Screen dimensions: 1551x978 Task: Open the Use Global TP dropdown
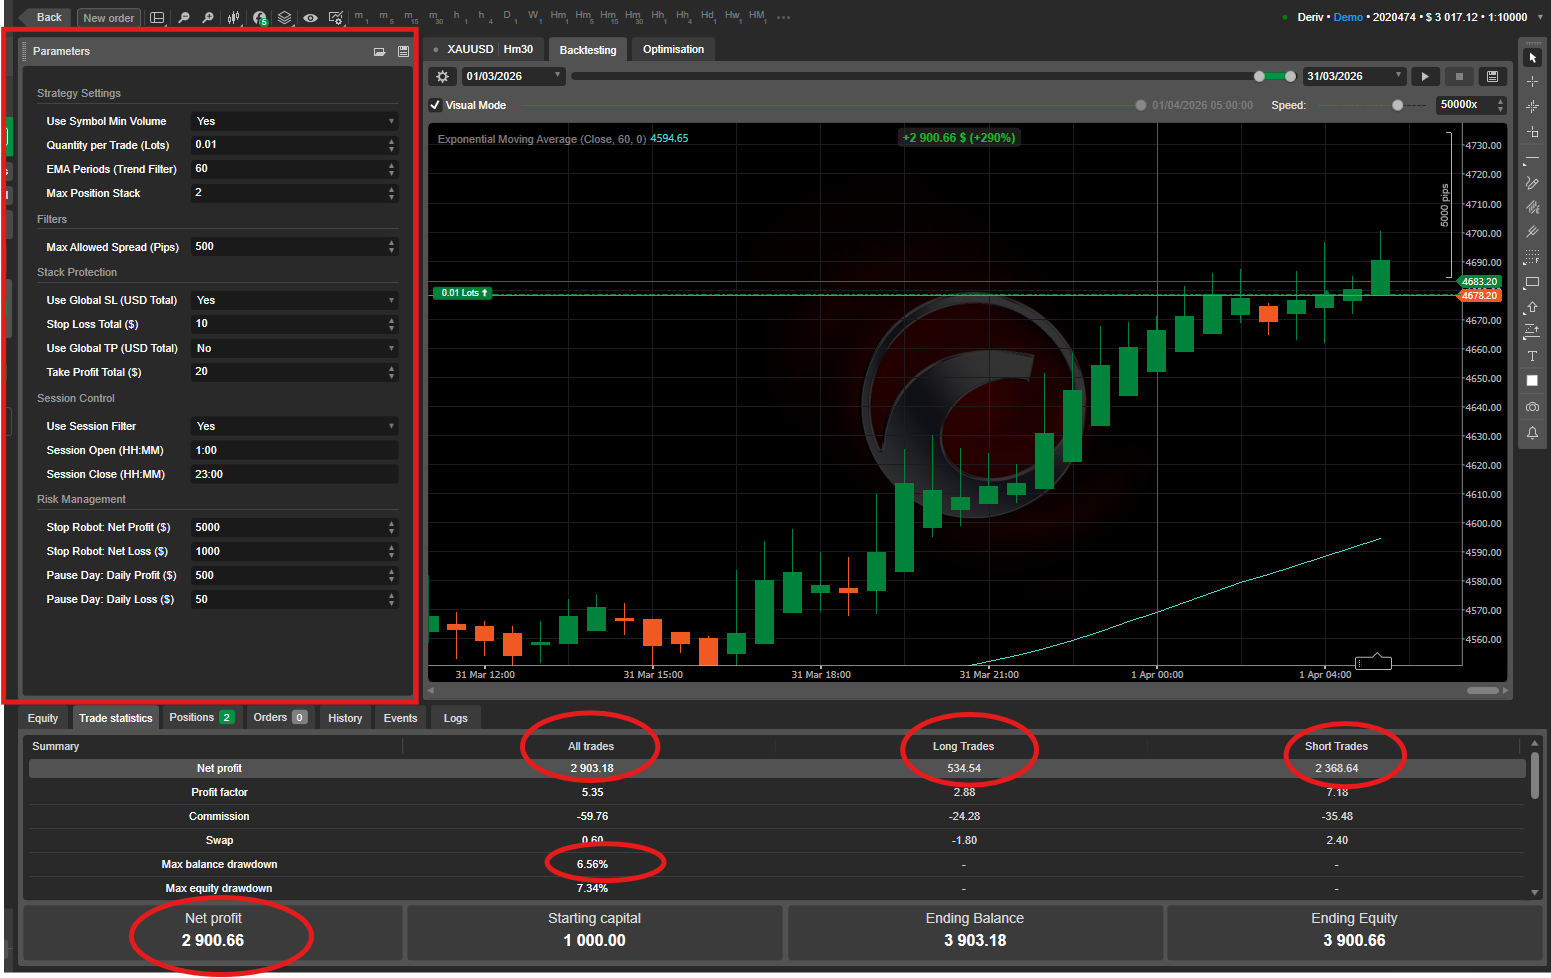click(x=294, y=348)
